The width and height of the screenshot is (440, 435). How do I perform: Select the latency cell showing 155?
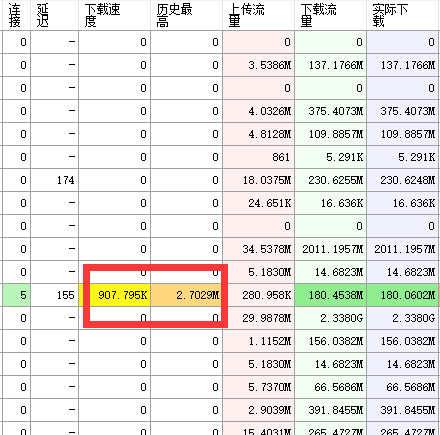[x=55, y=295]
